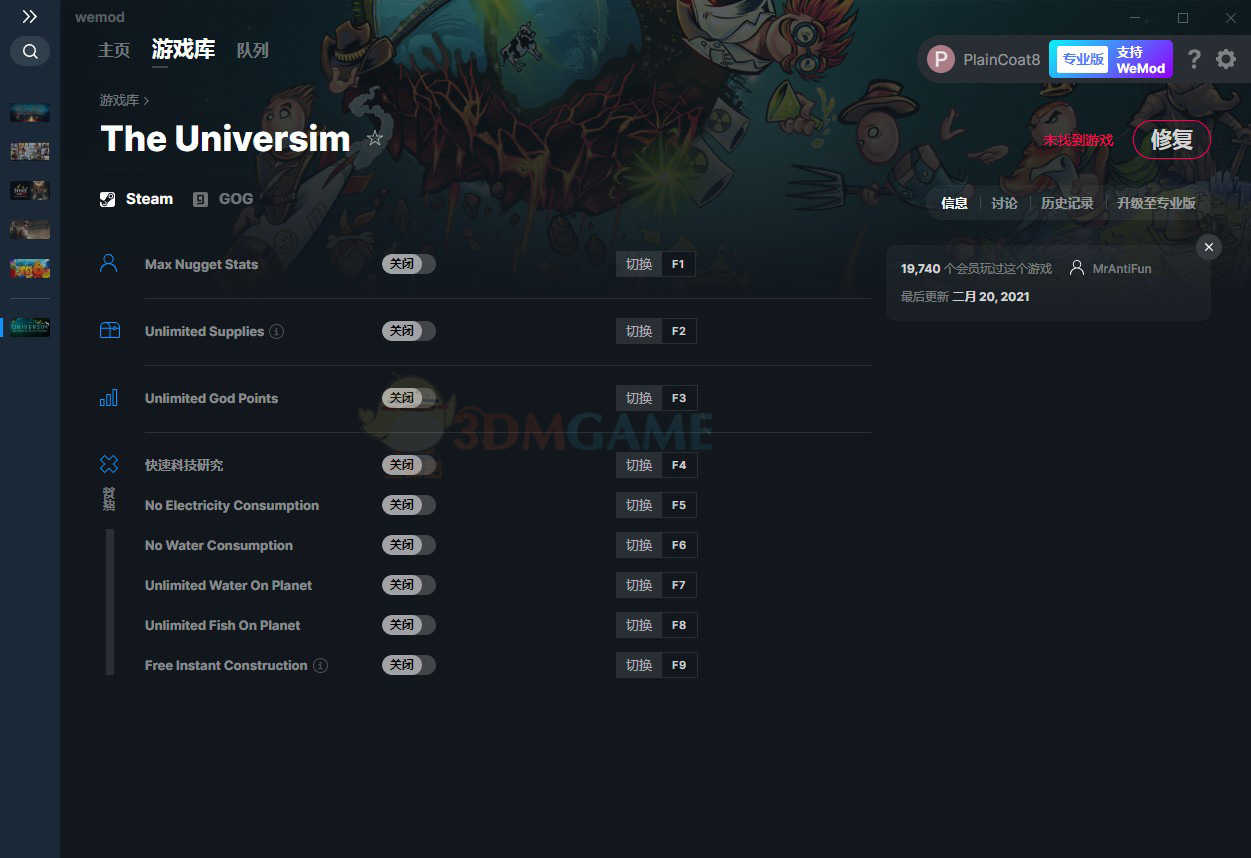This screenshot has width=1251, height=858.
Task: Open the 历史记录 tab
Action: pyautogui.click(x=1067, y=203)
